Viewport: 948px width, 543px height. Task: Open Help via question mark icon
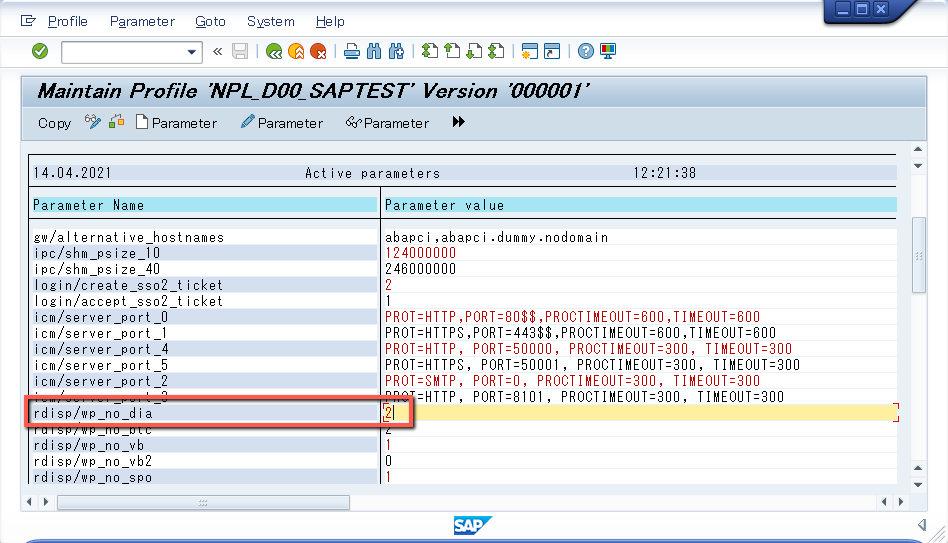click(585, 51)
